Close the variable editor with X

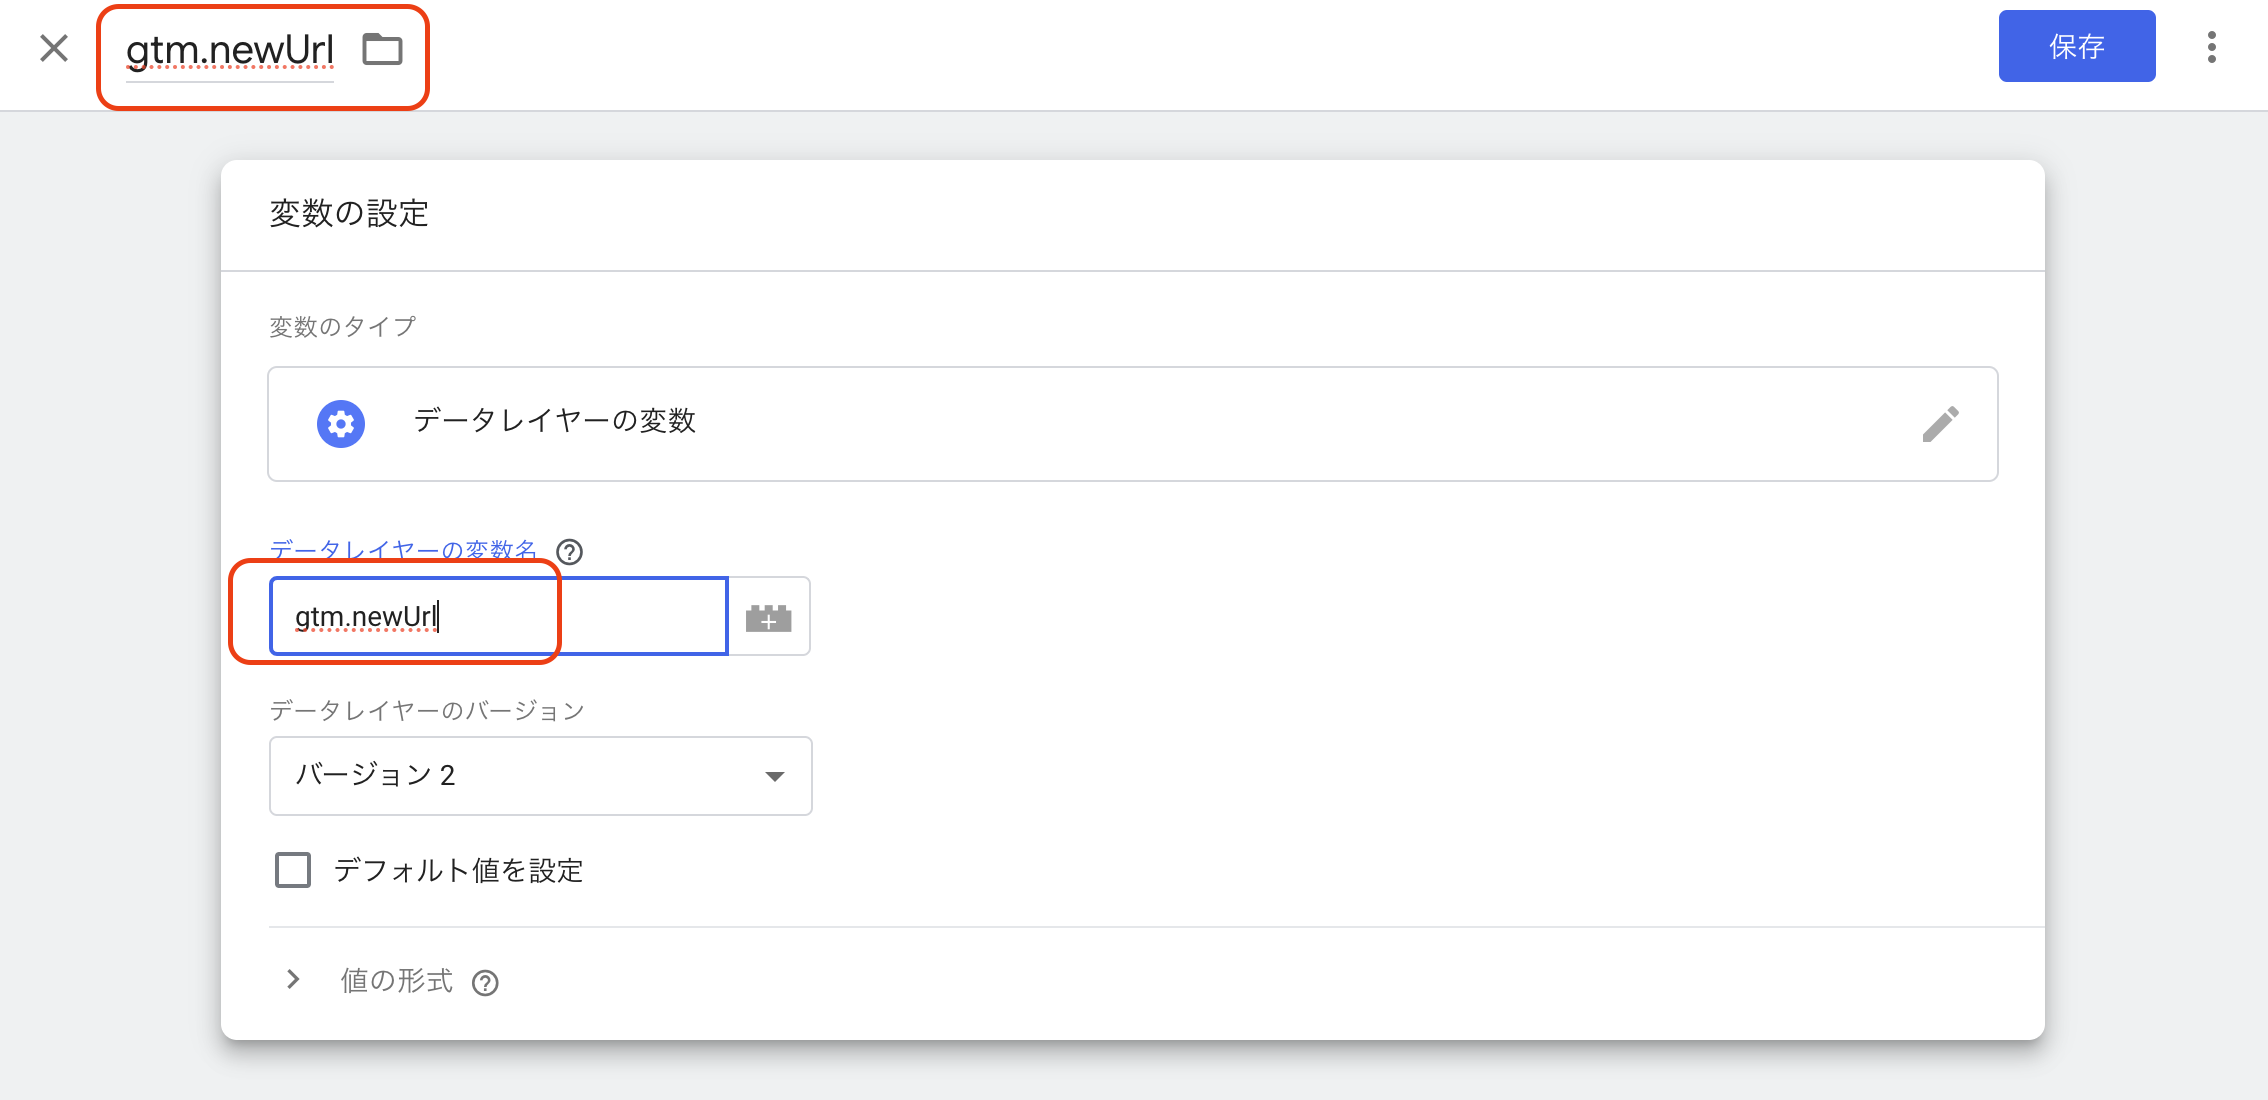(x=54, y=48)
